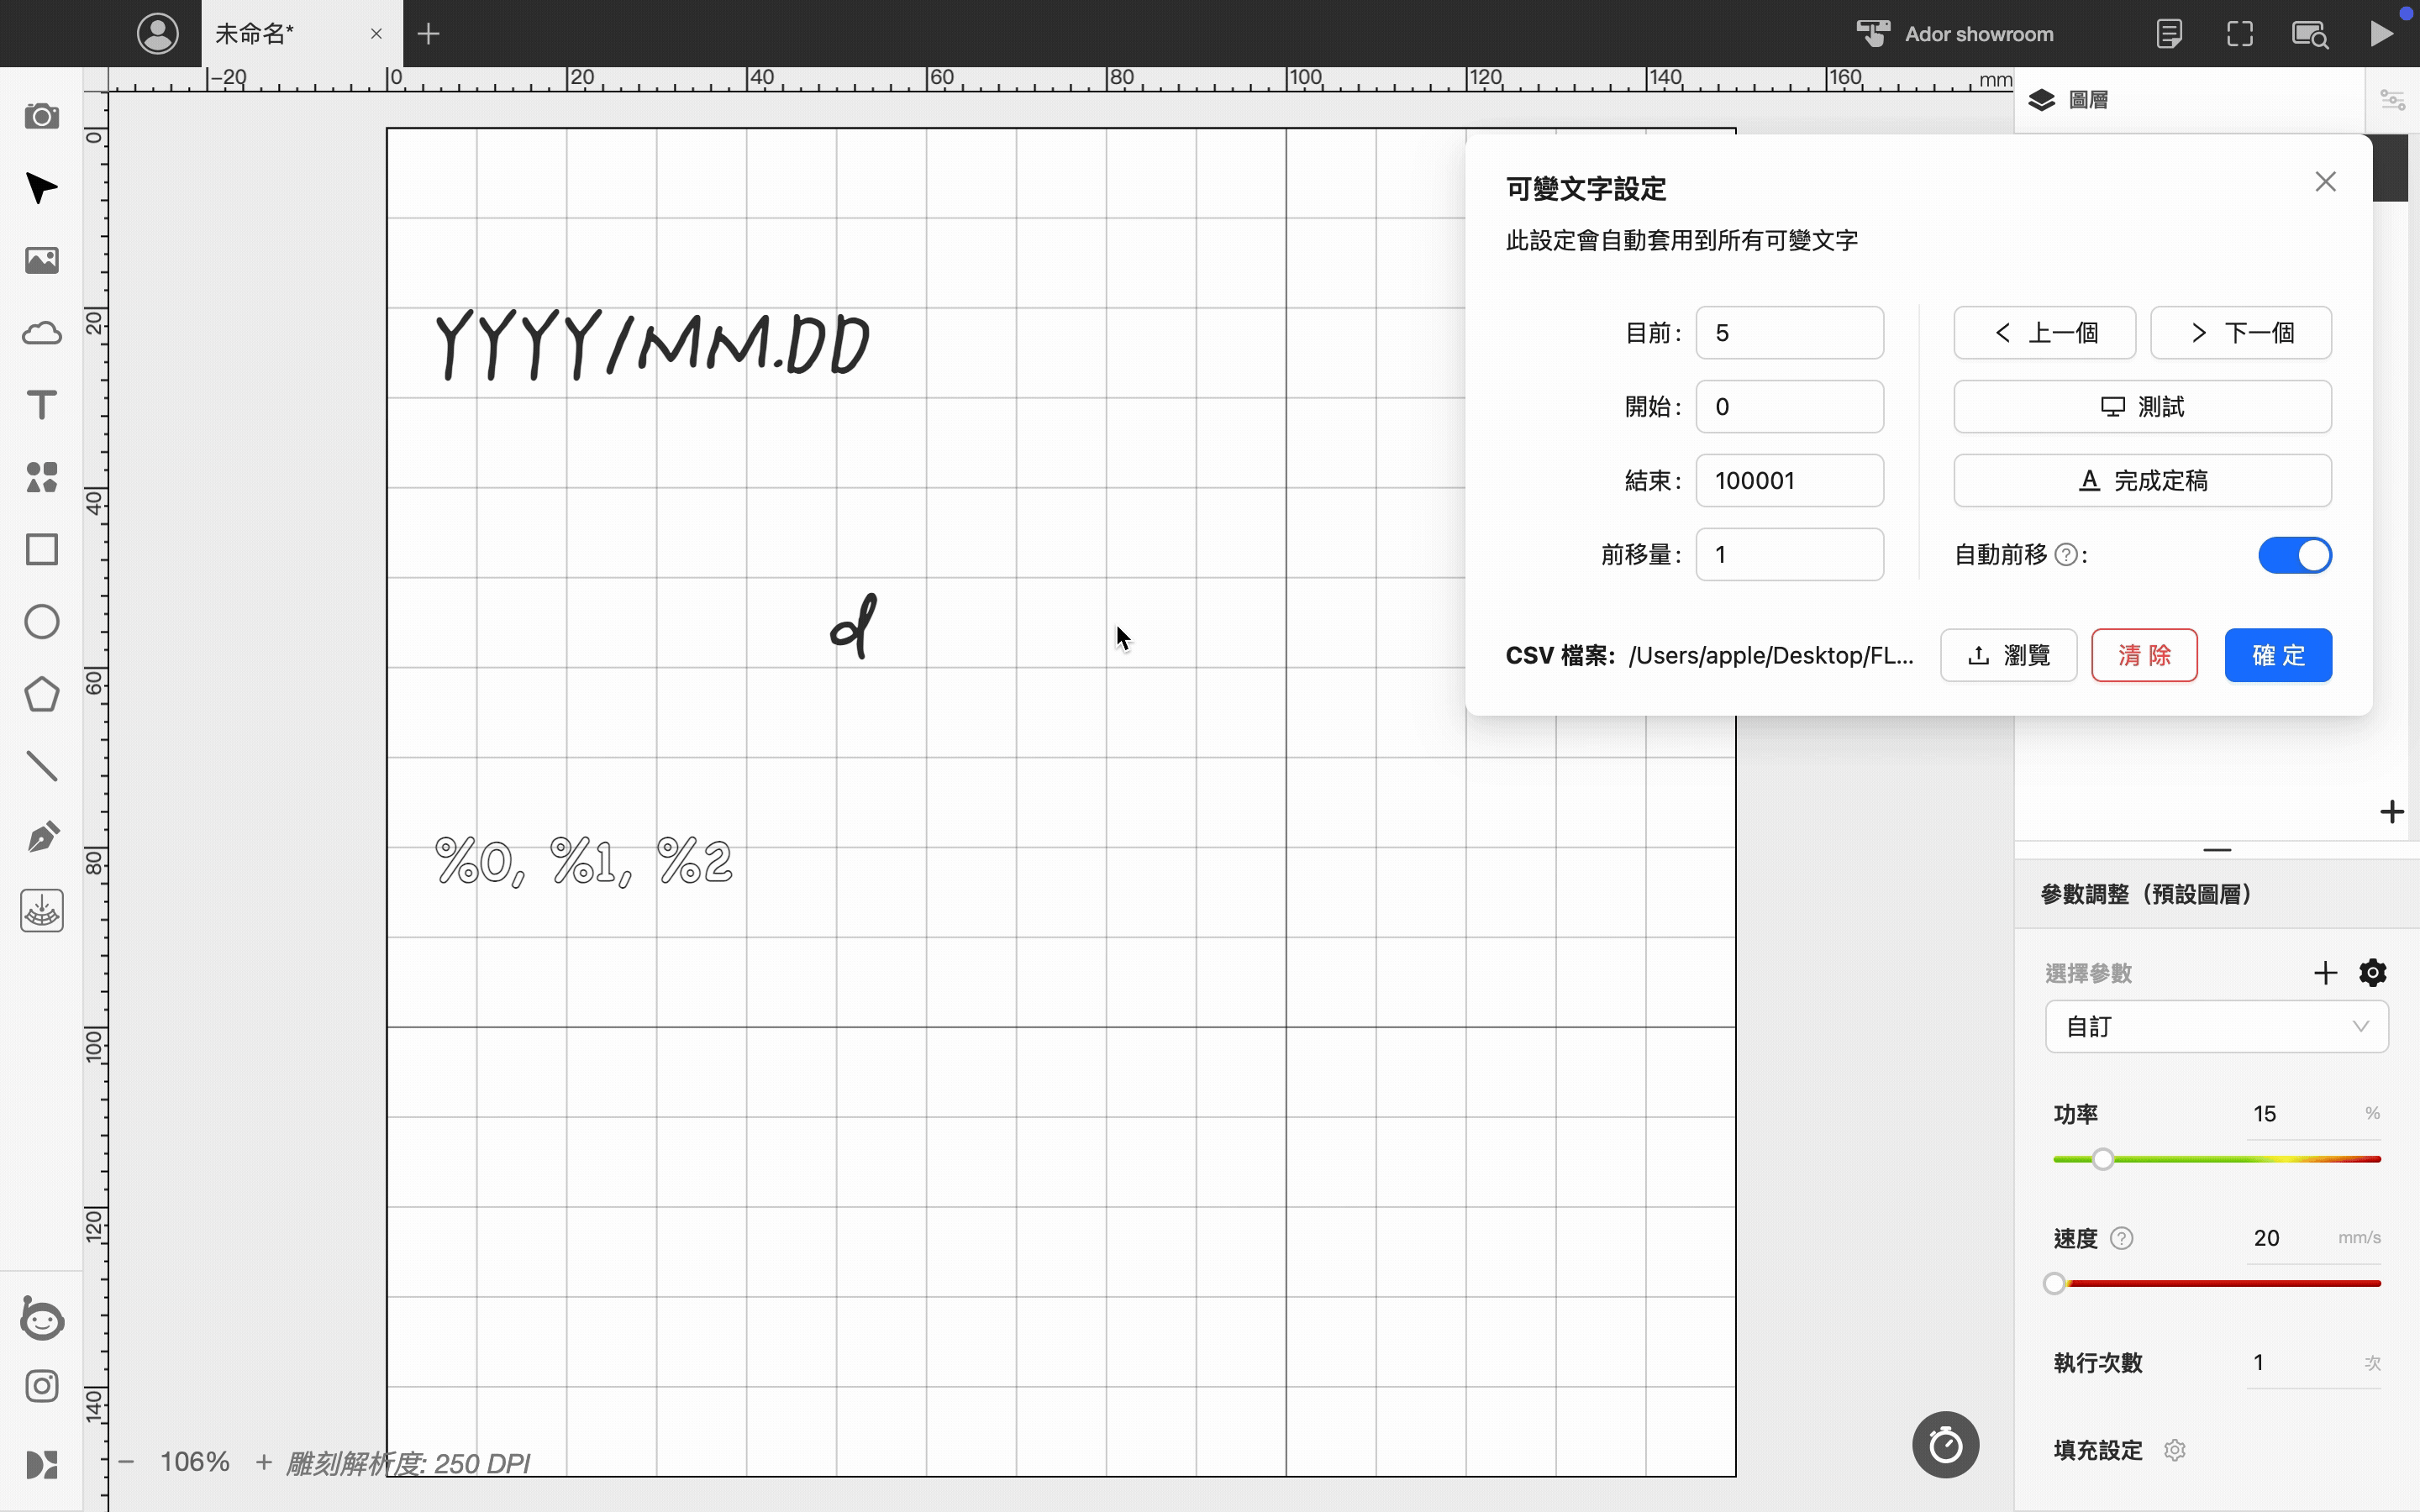Viewport: 2420px width, 1512px height.
Task: Open the curve engraving tool
Action: pyautogui.click(x=41, y=911)
